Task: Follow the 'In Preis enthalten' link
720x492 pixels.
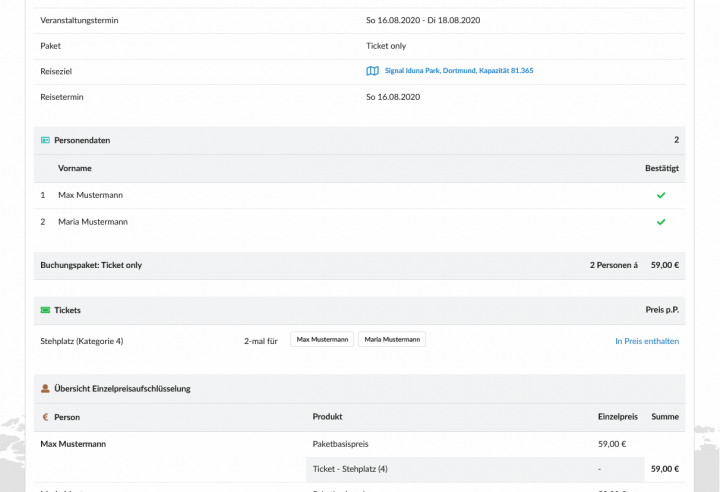Action: point(646,341)
